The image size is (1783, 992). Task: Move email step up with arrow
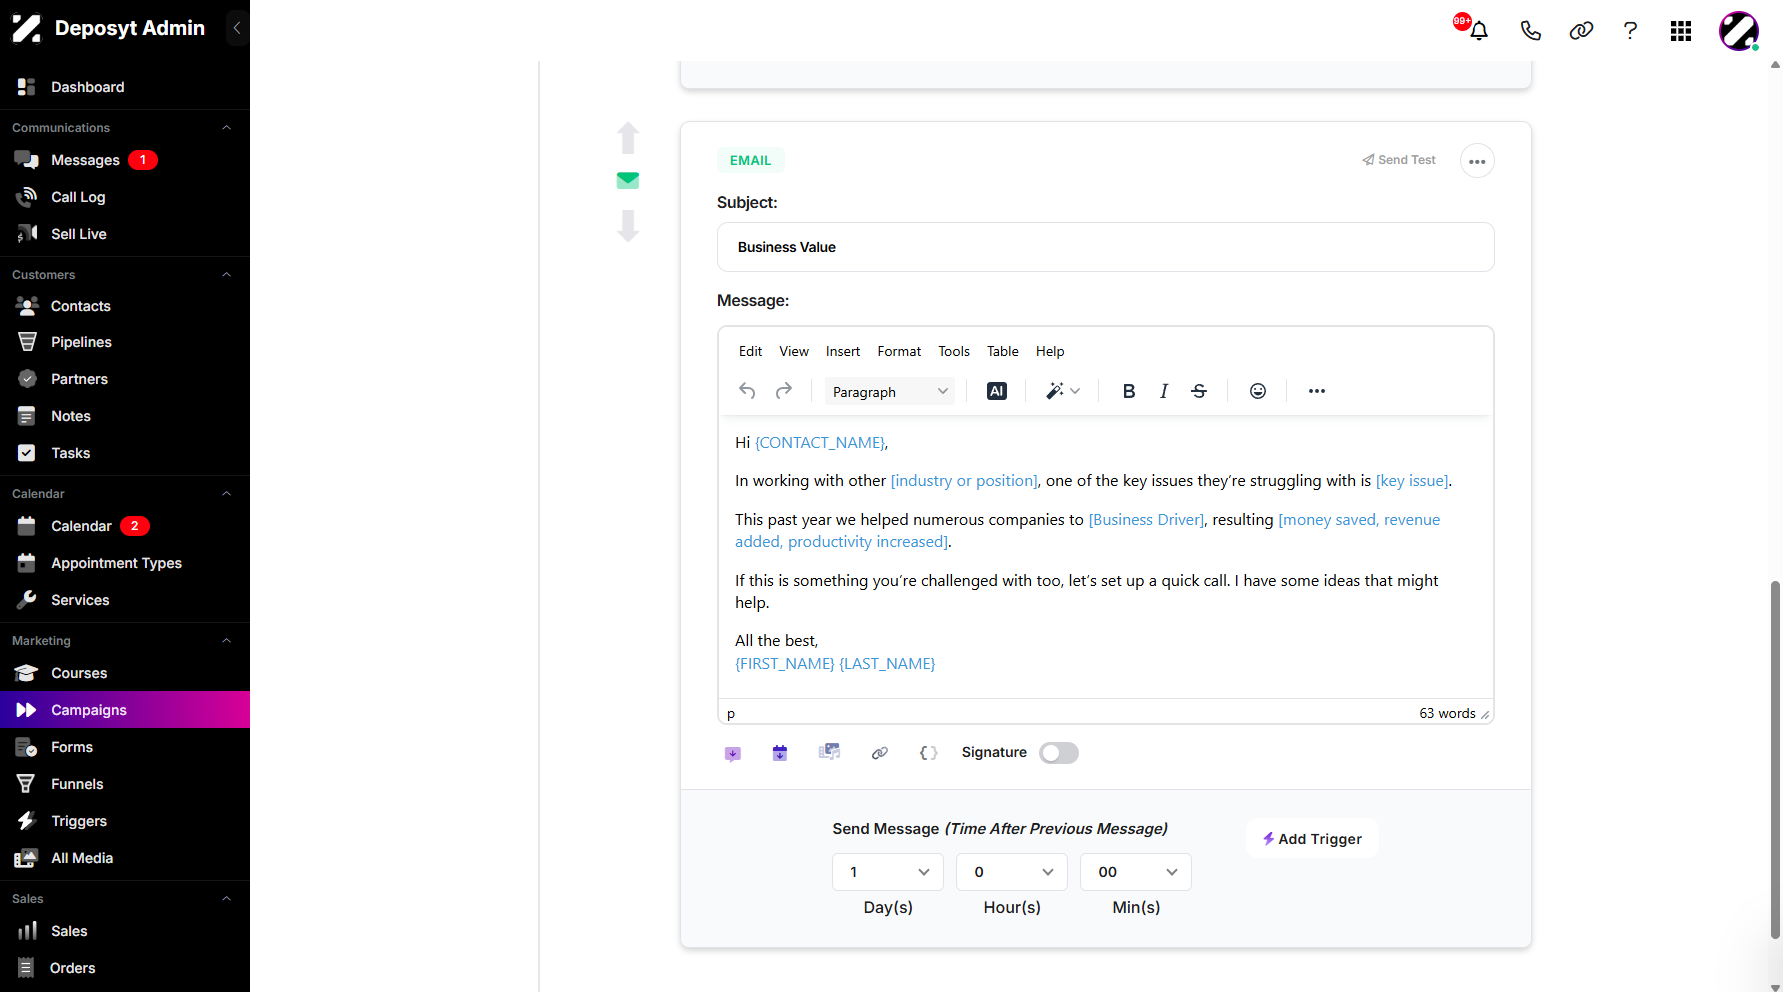628,138
